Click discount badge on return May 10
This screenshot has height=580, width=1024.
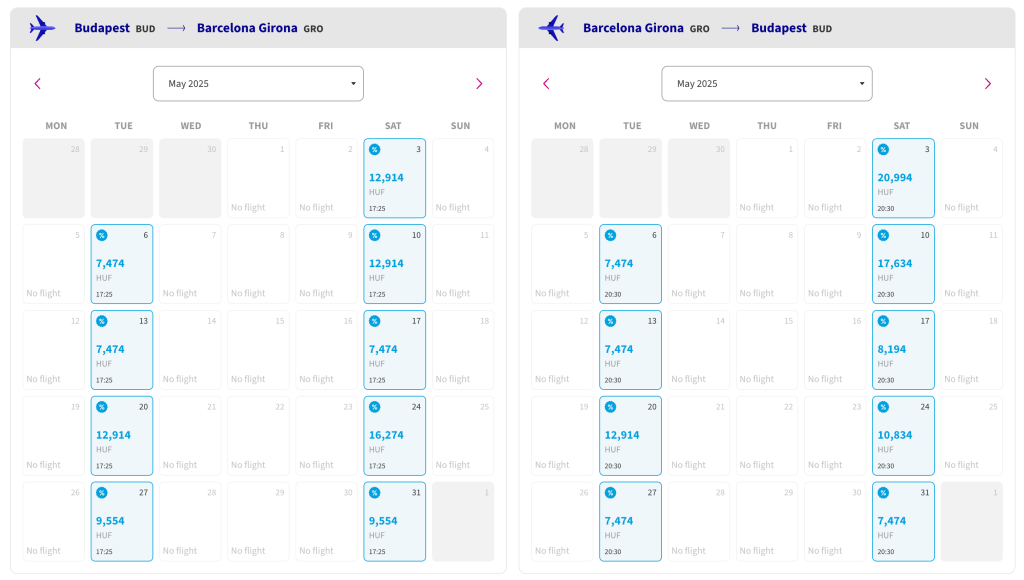point(883,235)
